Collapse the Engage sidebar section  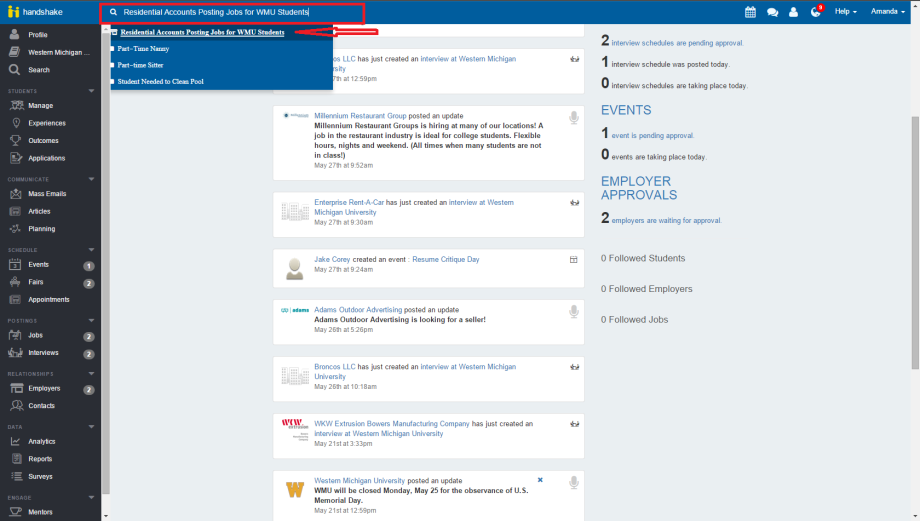(x=92, y=498)
